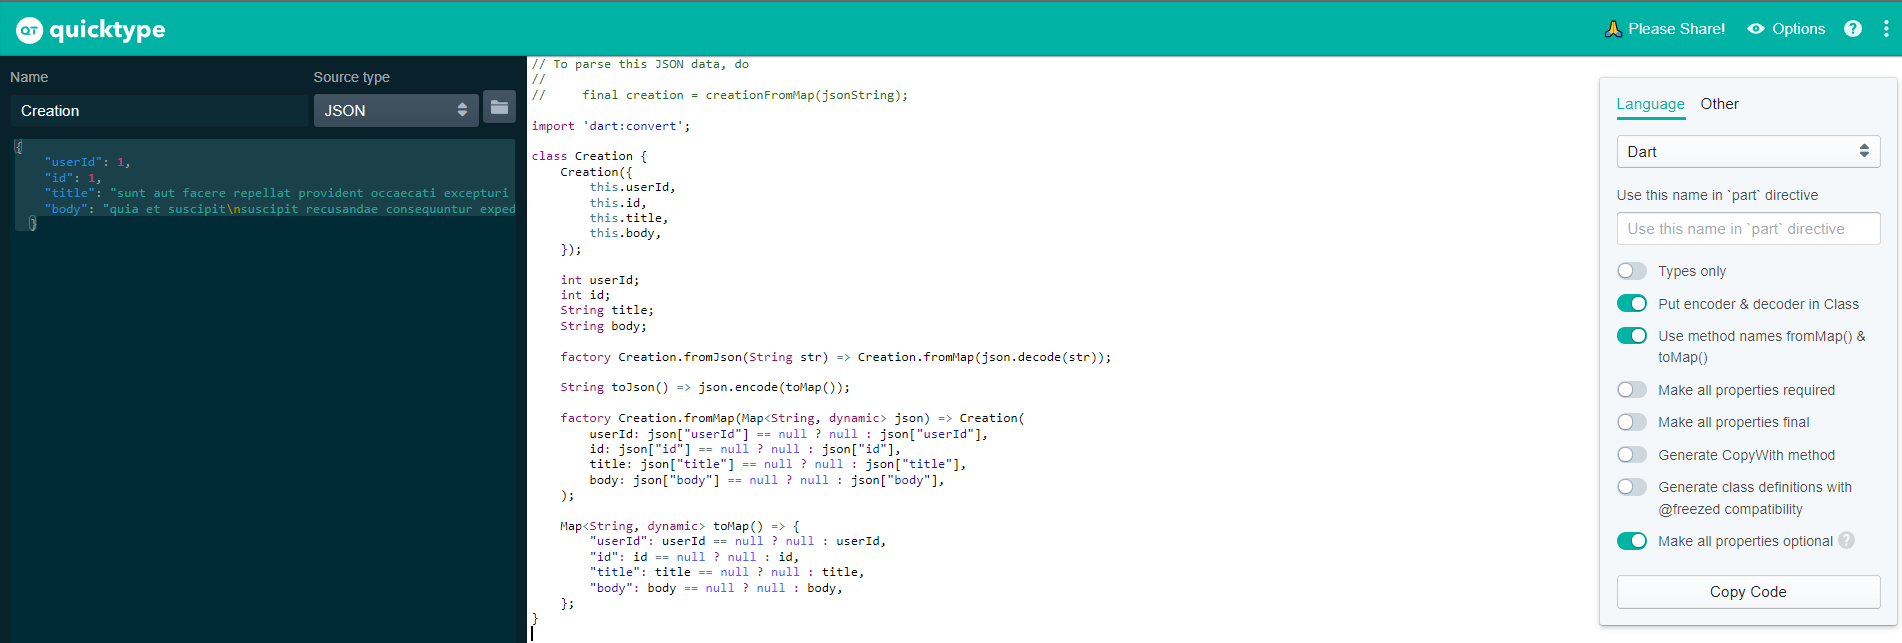Image resolution: width=1902 pixels, height=643 pixels.
Task: Toggle Types only switch
Action: 1632,271
